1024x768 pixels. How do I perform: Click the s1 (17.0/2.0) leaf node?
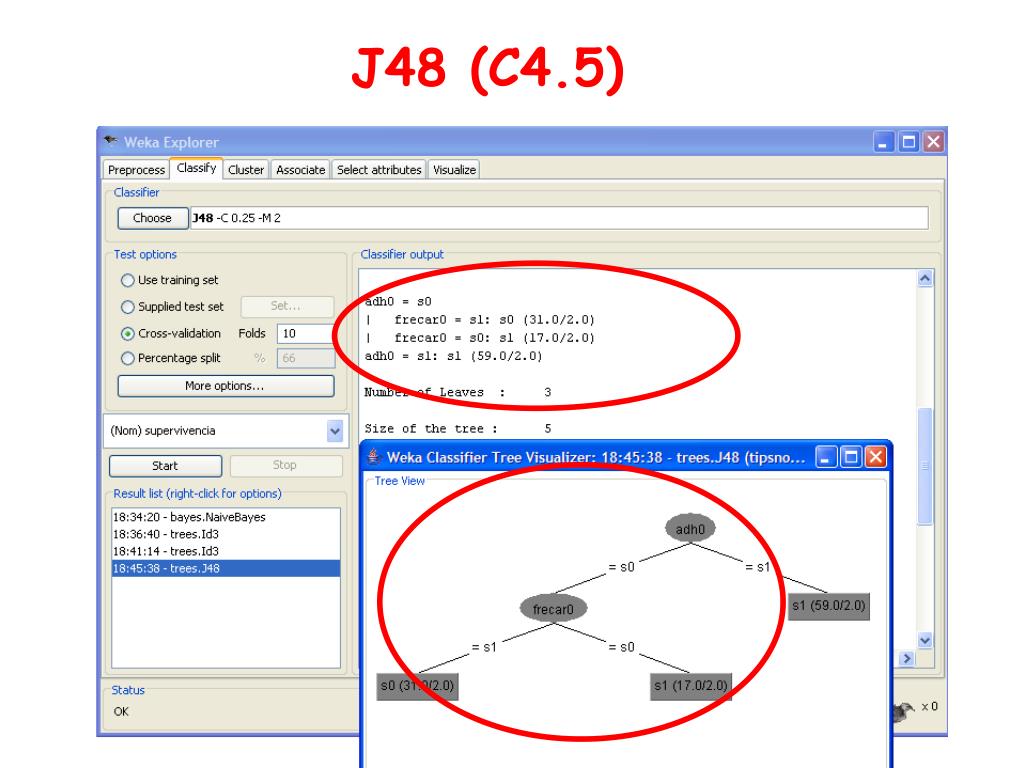tap(691, 686)
